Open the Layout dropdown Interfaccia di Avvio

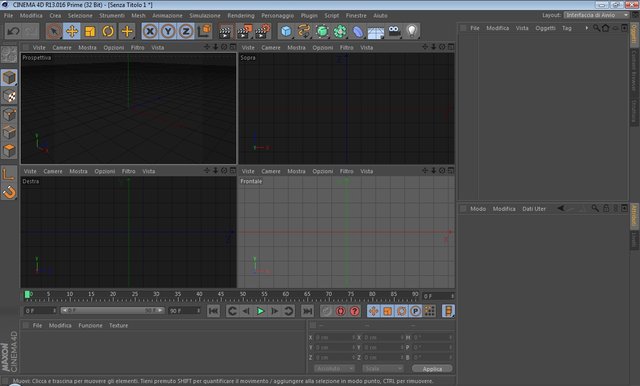click(x=596, y=15)
